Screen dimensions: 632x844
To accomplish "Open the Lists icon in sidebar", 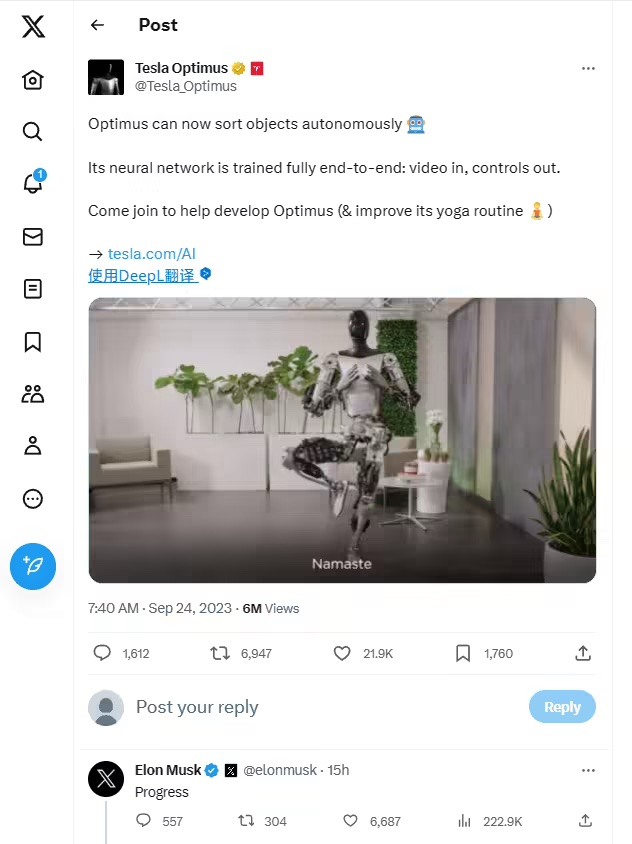I will point(33,289).
